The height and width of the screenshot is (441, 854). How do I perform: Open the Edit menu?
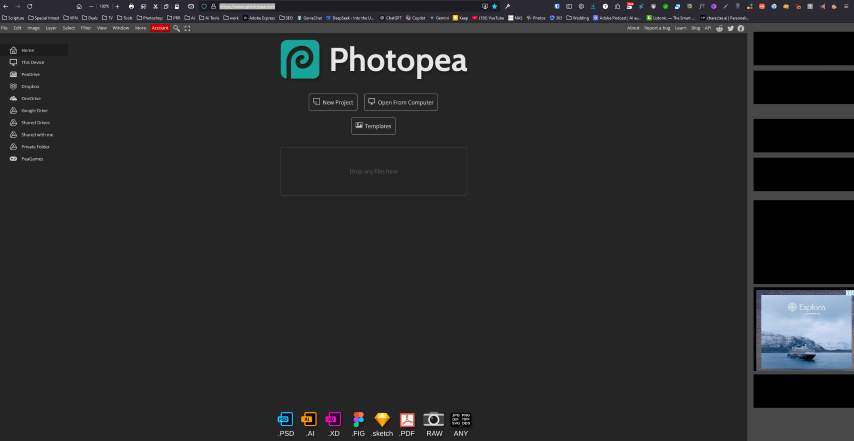pos(17,28)
